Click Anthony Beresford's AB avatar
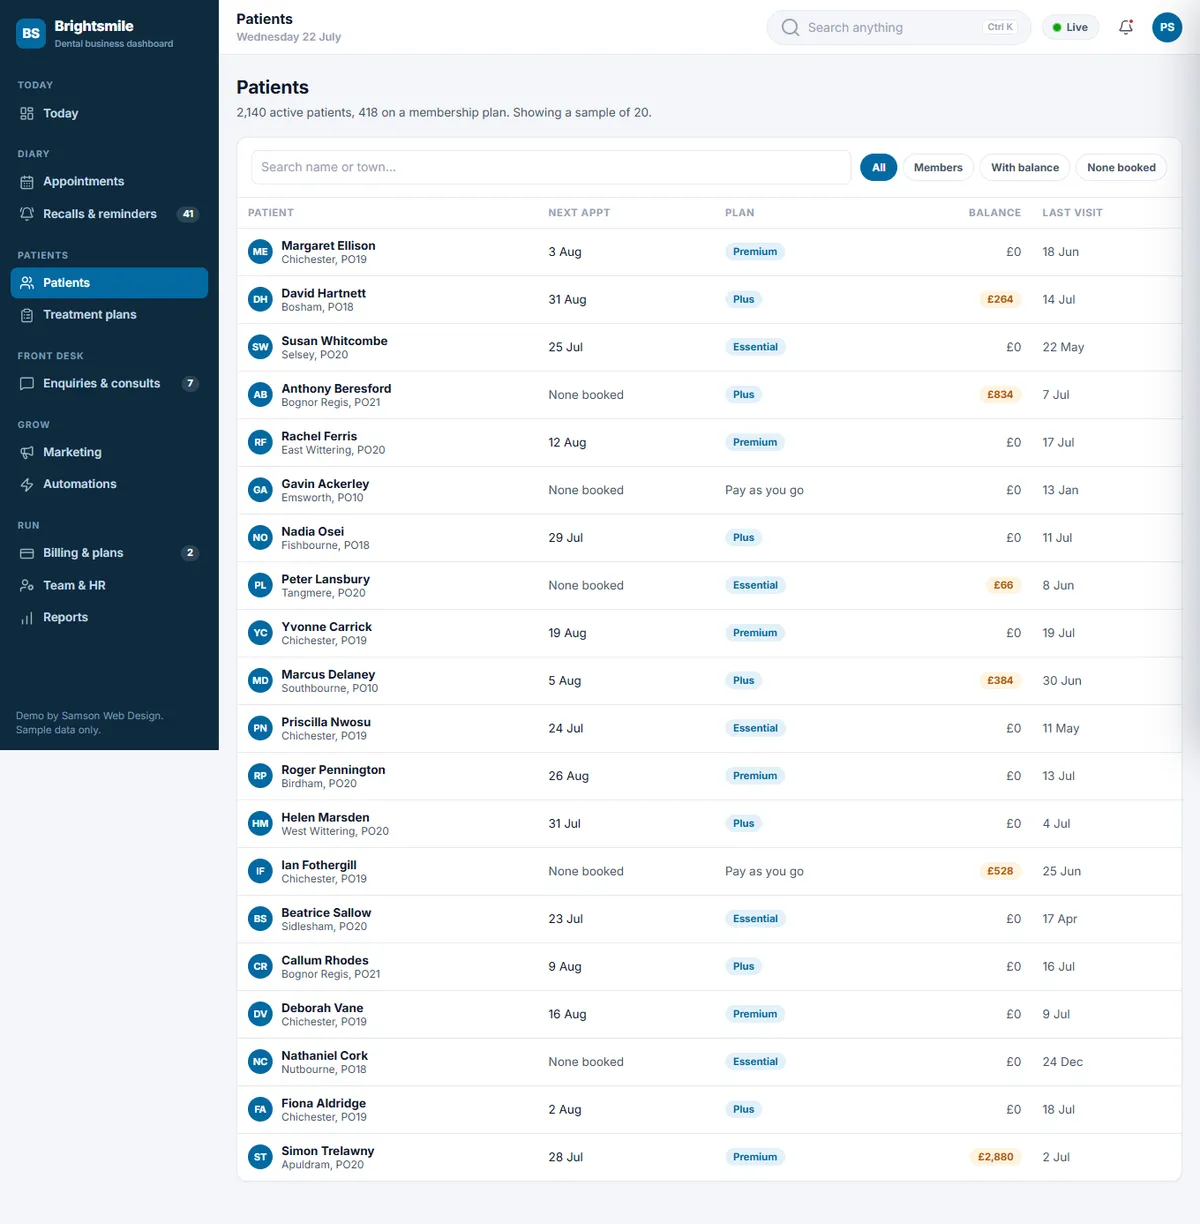This screenshot has width=1200, height=1224. [x=260, y=395]
